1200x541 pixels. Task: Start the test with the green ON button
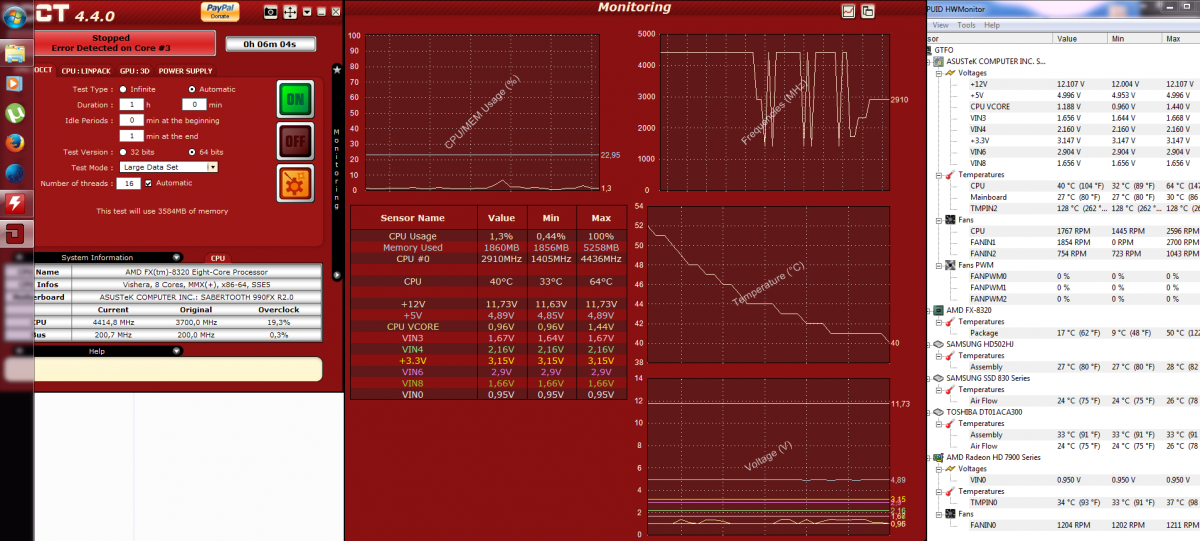295,99
